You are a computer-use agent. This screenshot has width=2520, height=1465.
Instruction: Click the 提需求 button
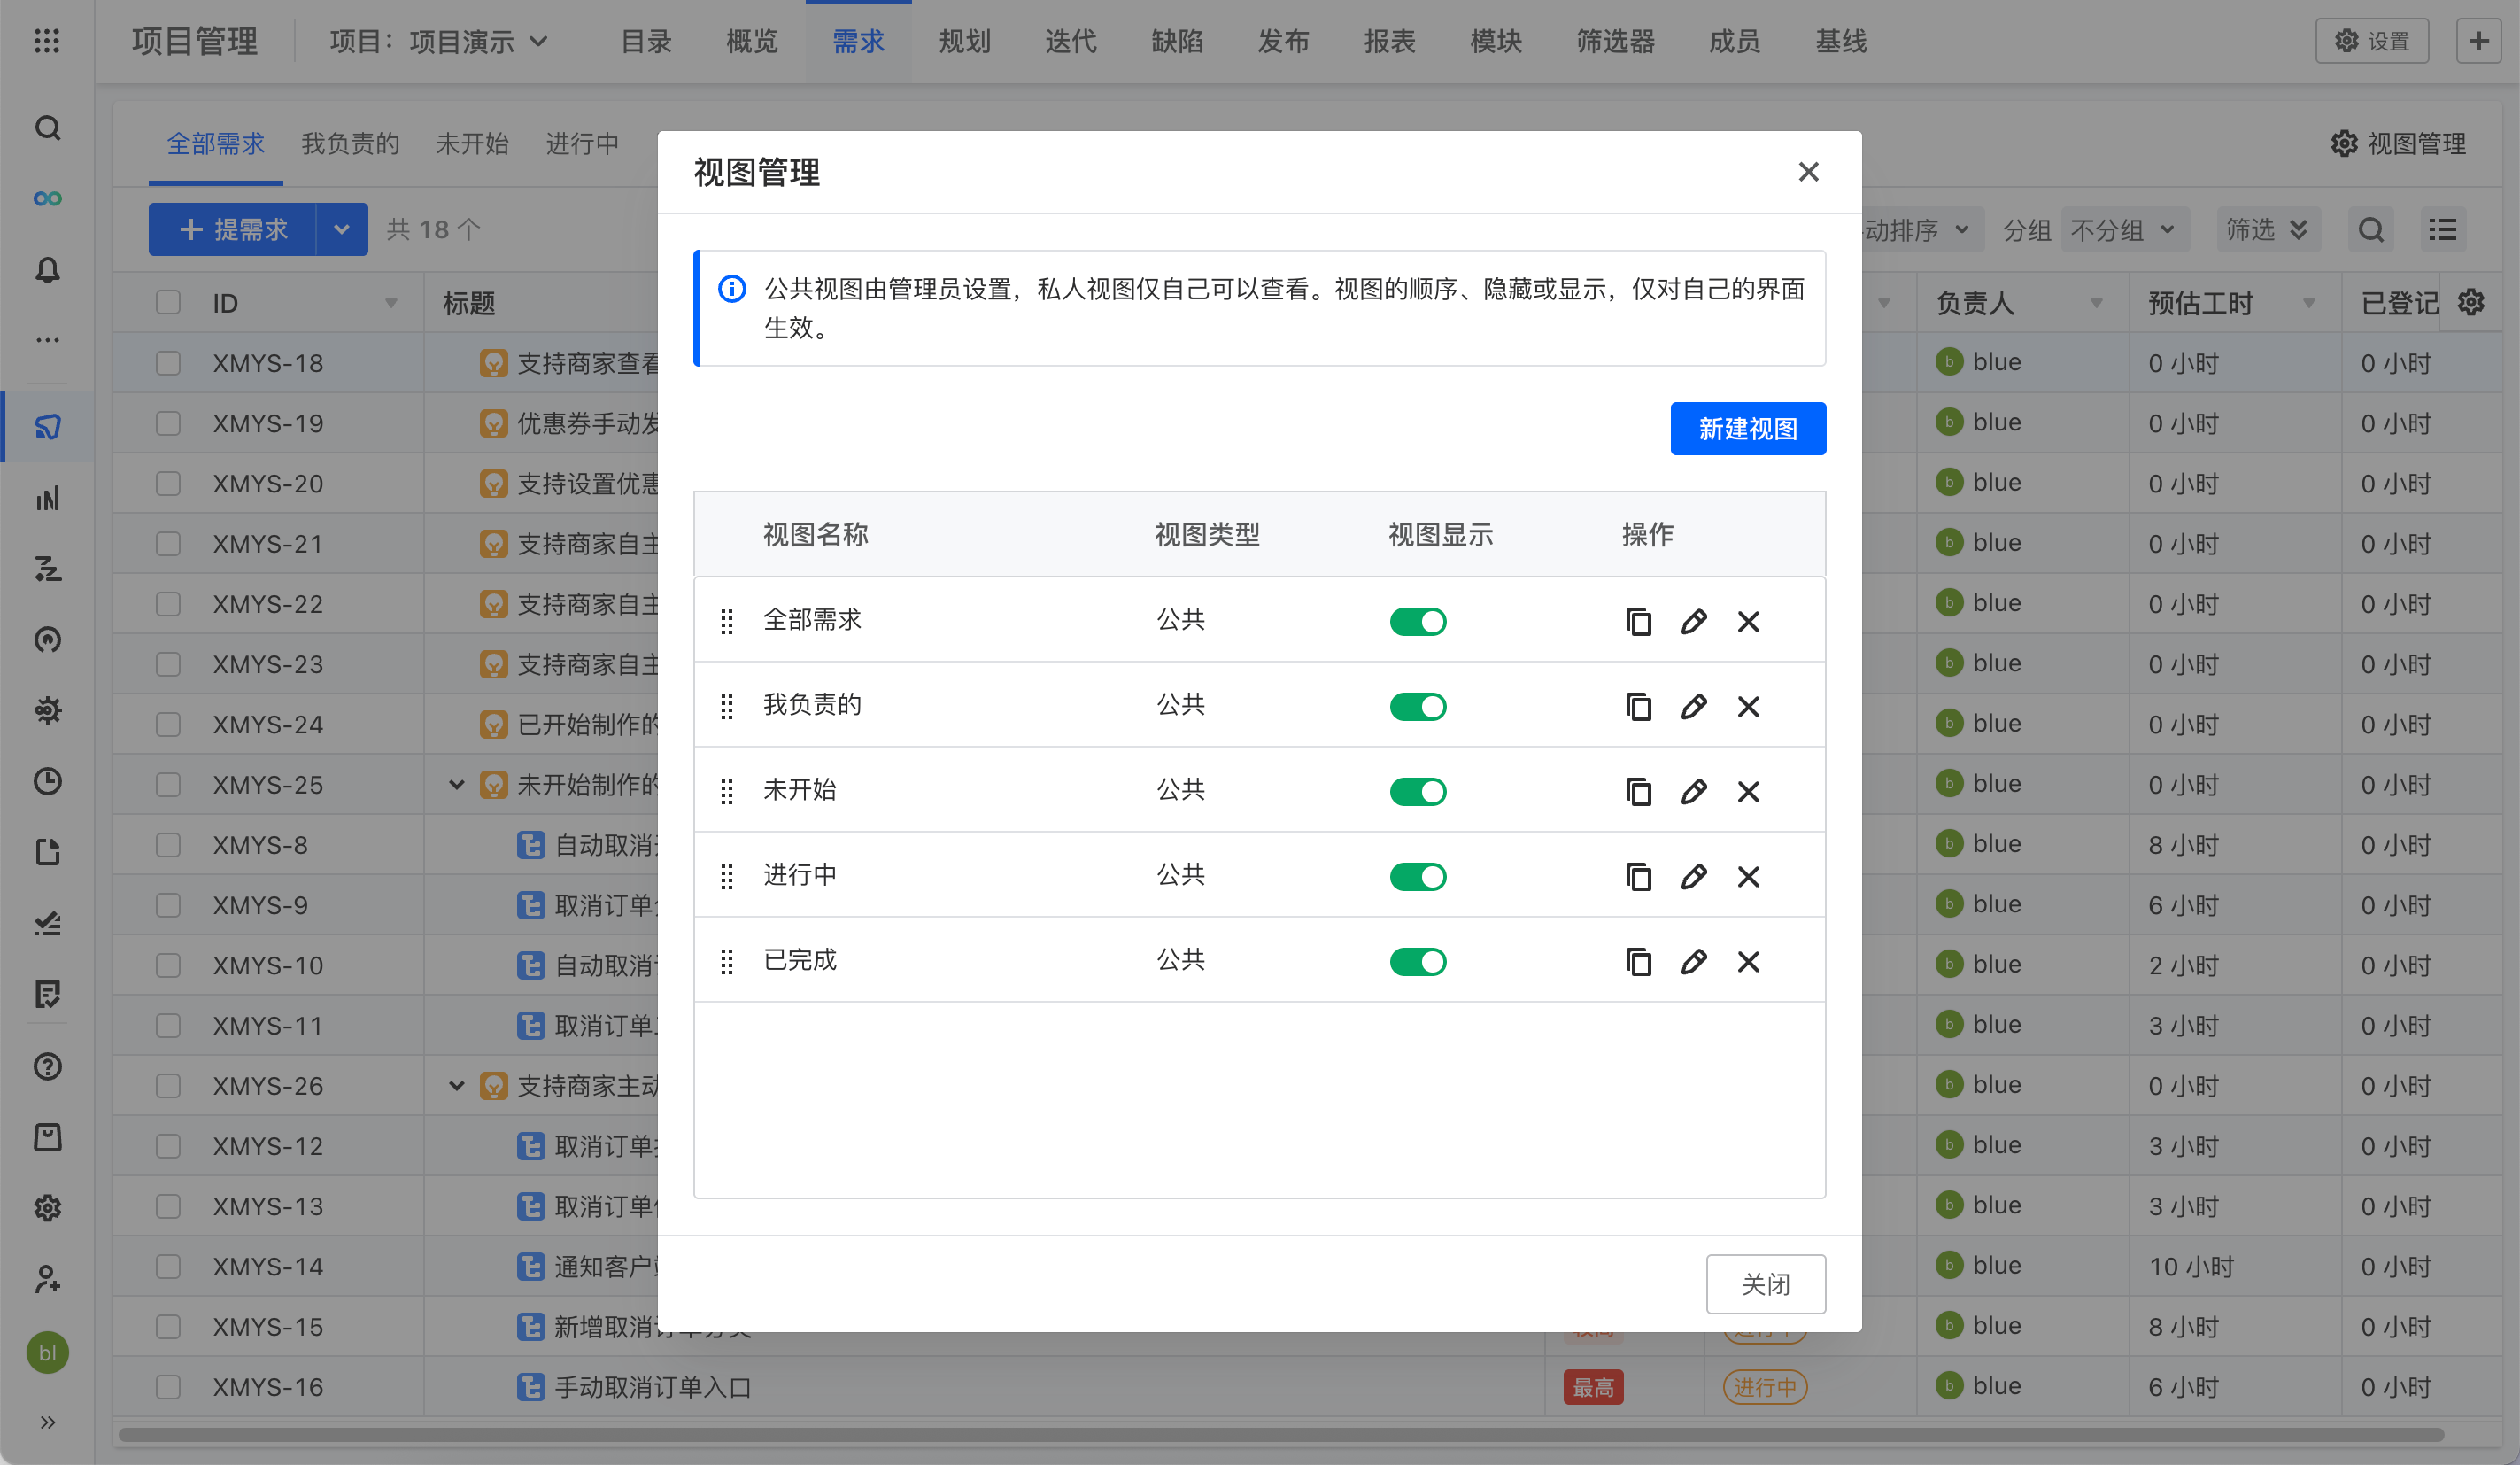coord(233,229)
